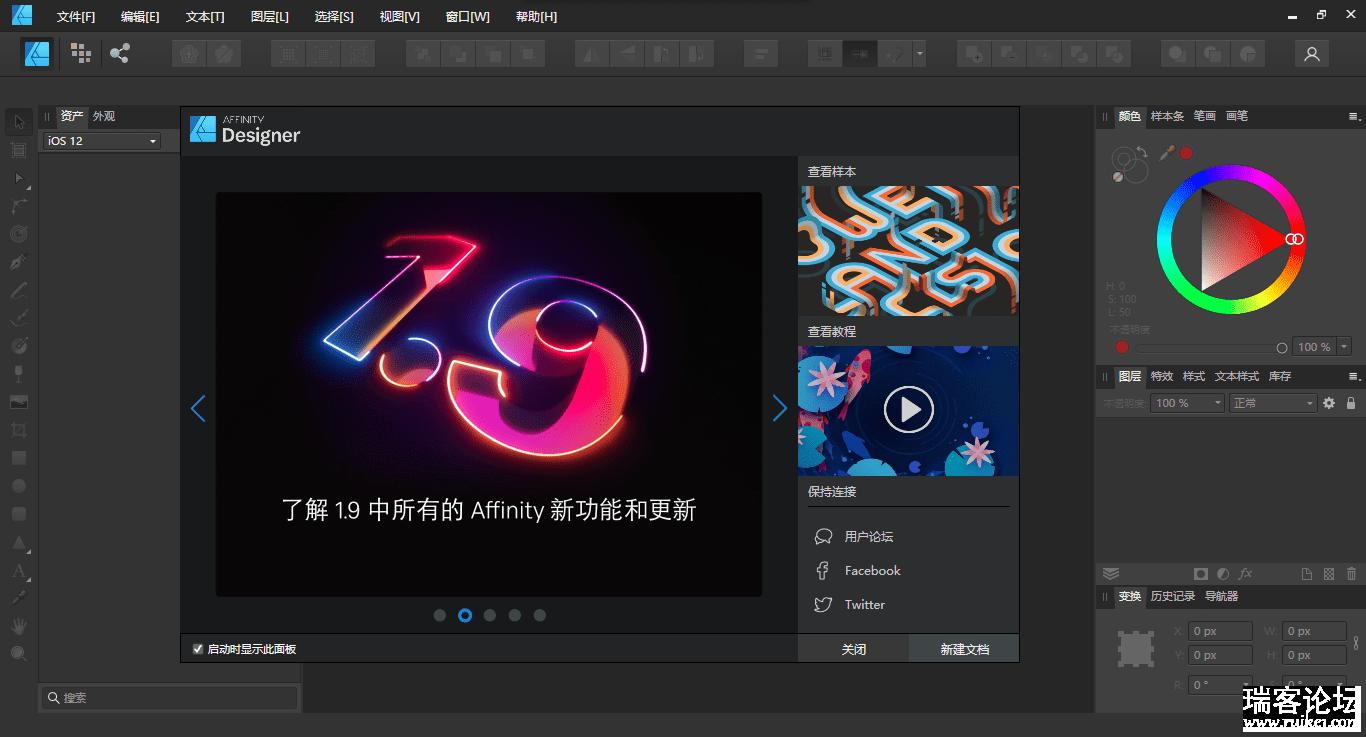Select the Pencil tool
The image size is (1366, 737).
tap(18, 290)
